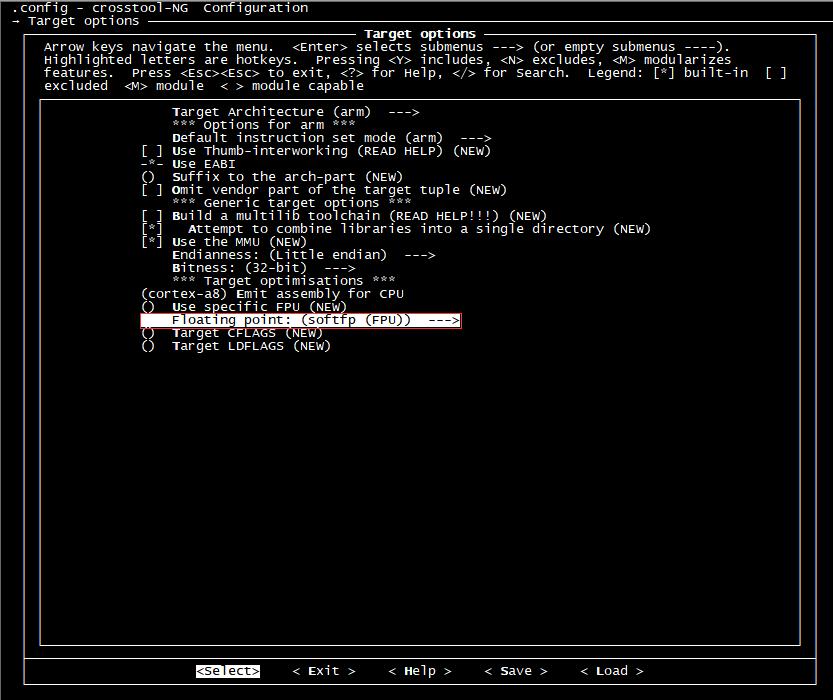This screenshot has width=833, height=700.
Task: Open Floating point softfp submenu
Action: point(301,320)
